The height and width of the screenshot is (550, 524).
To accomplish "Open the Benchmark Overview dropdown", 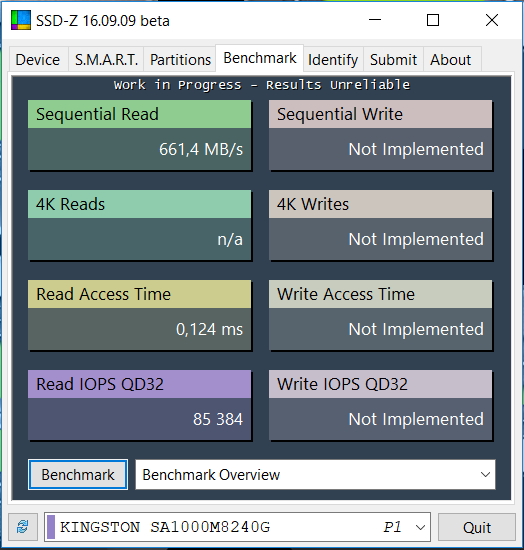I will (315, 474).
